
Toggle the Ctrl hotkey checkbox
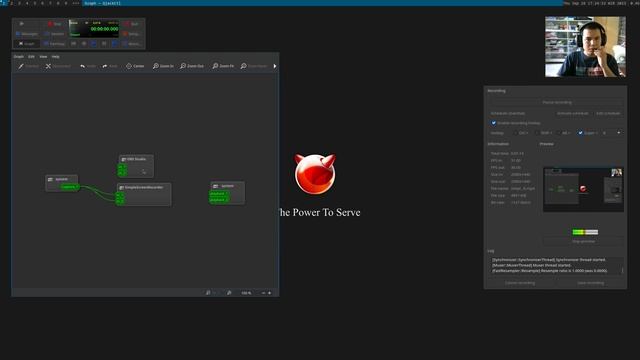click(516, 133)
